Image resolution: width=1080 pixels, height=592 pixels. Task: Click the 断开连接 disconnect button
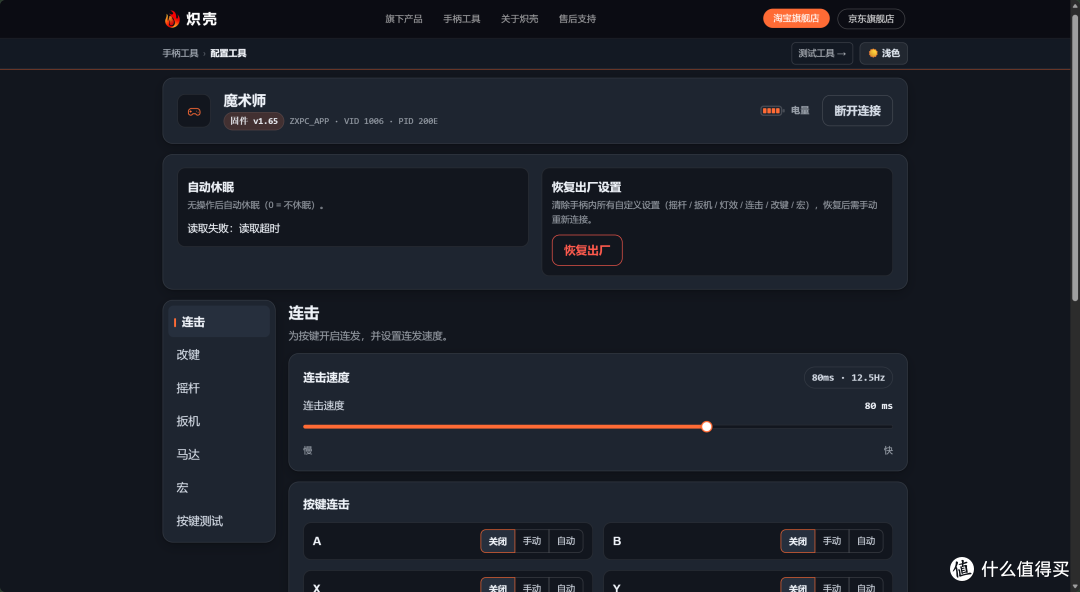pyautogui.click(x=857, y=110)
